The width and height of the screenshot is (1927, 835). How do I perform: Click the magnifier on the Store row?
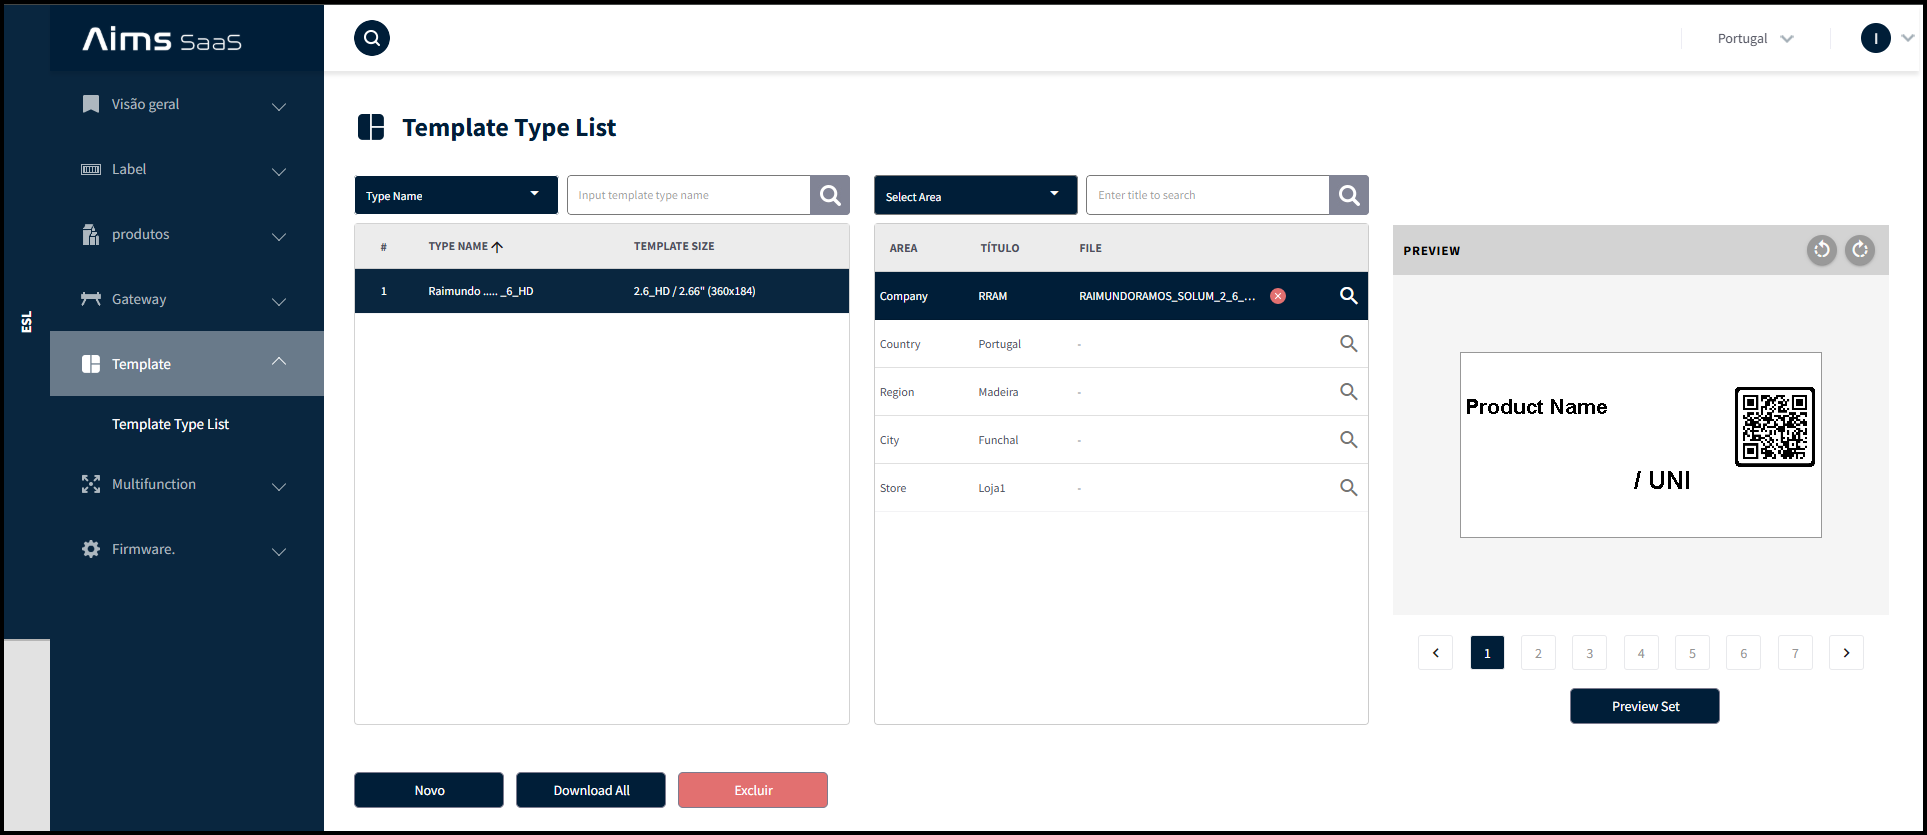tap(1349, 488)
